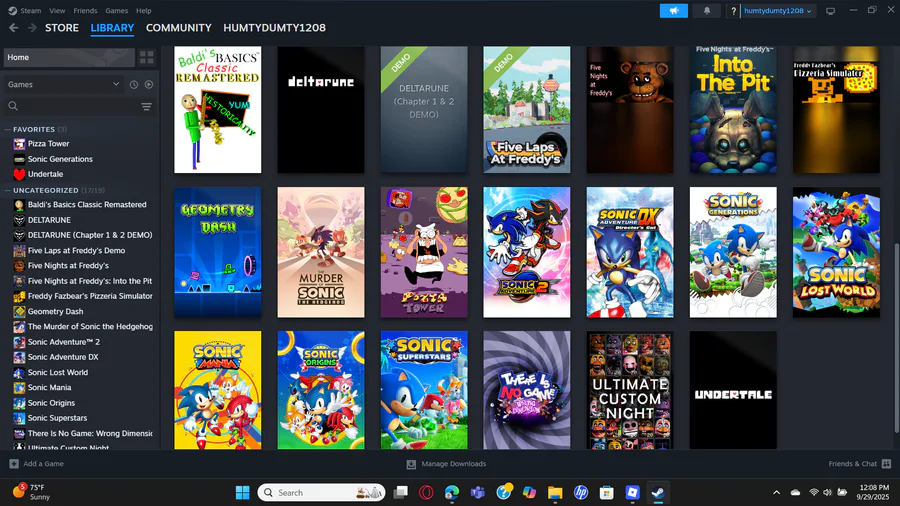Open the View menu

pyautogui.click(x=57, y=10)
